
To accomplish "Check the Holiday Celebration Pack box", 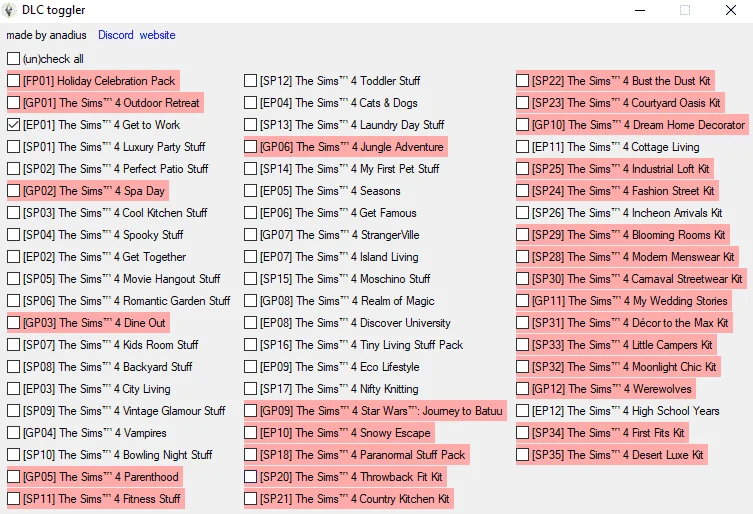I will [13, 81].
